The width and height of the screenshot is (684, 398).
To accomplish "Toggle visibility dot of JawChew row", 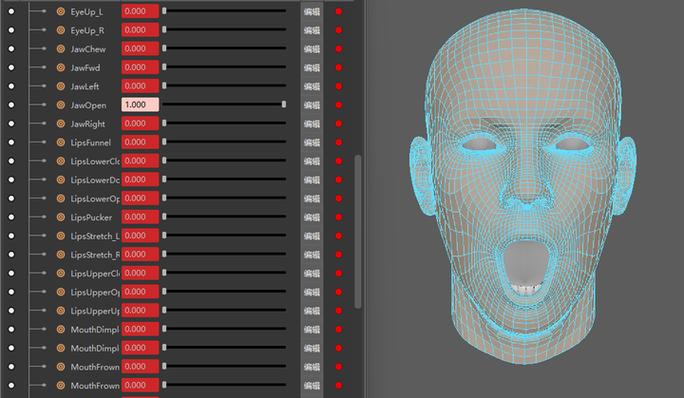I will [11, 49].
